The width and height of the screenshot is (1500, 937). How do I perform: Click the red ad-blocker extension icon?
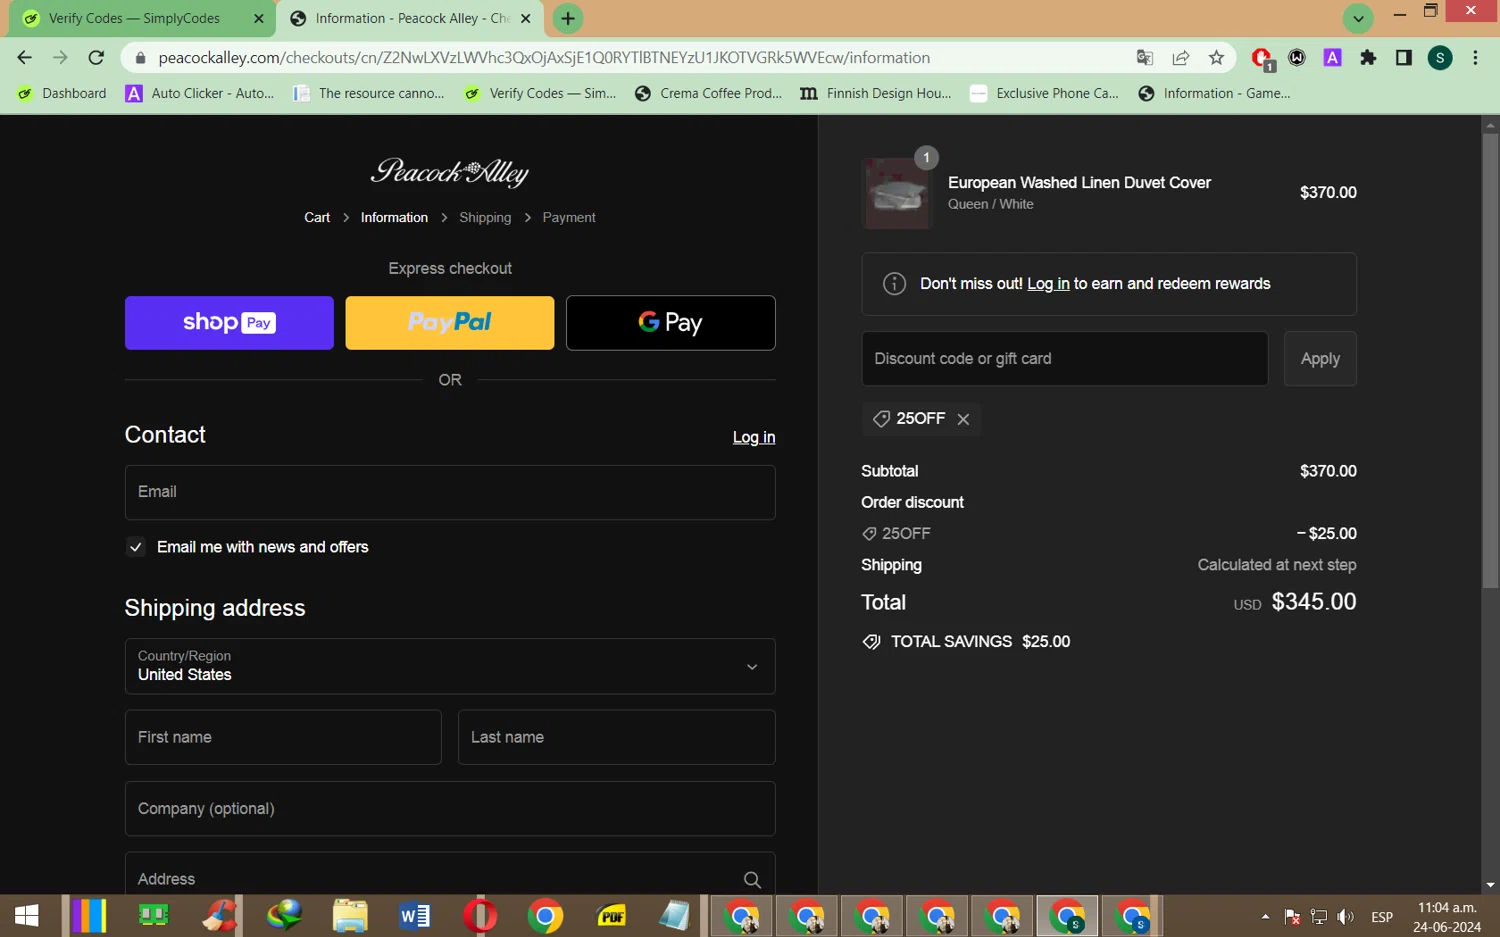click(x=1262, y=59)
